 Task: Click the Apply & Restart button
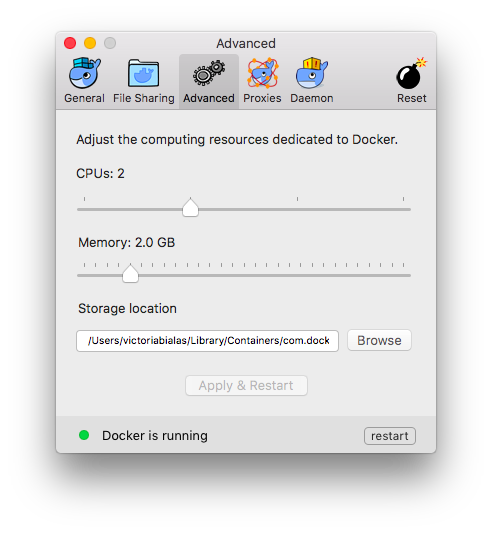point(246,385)
